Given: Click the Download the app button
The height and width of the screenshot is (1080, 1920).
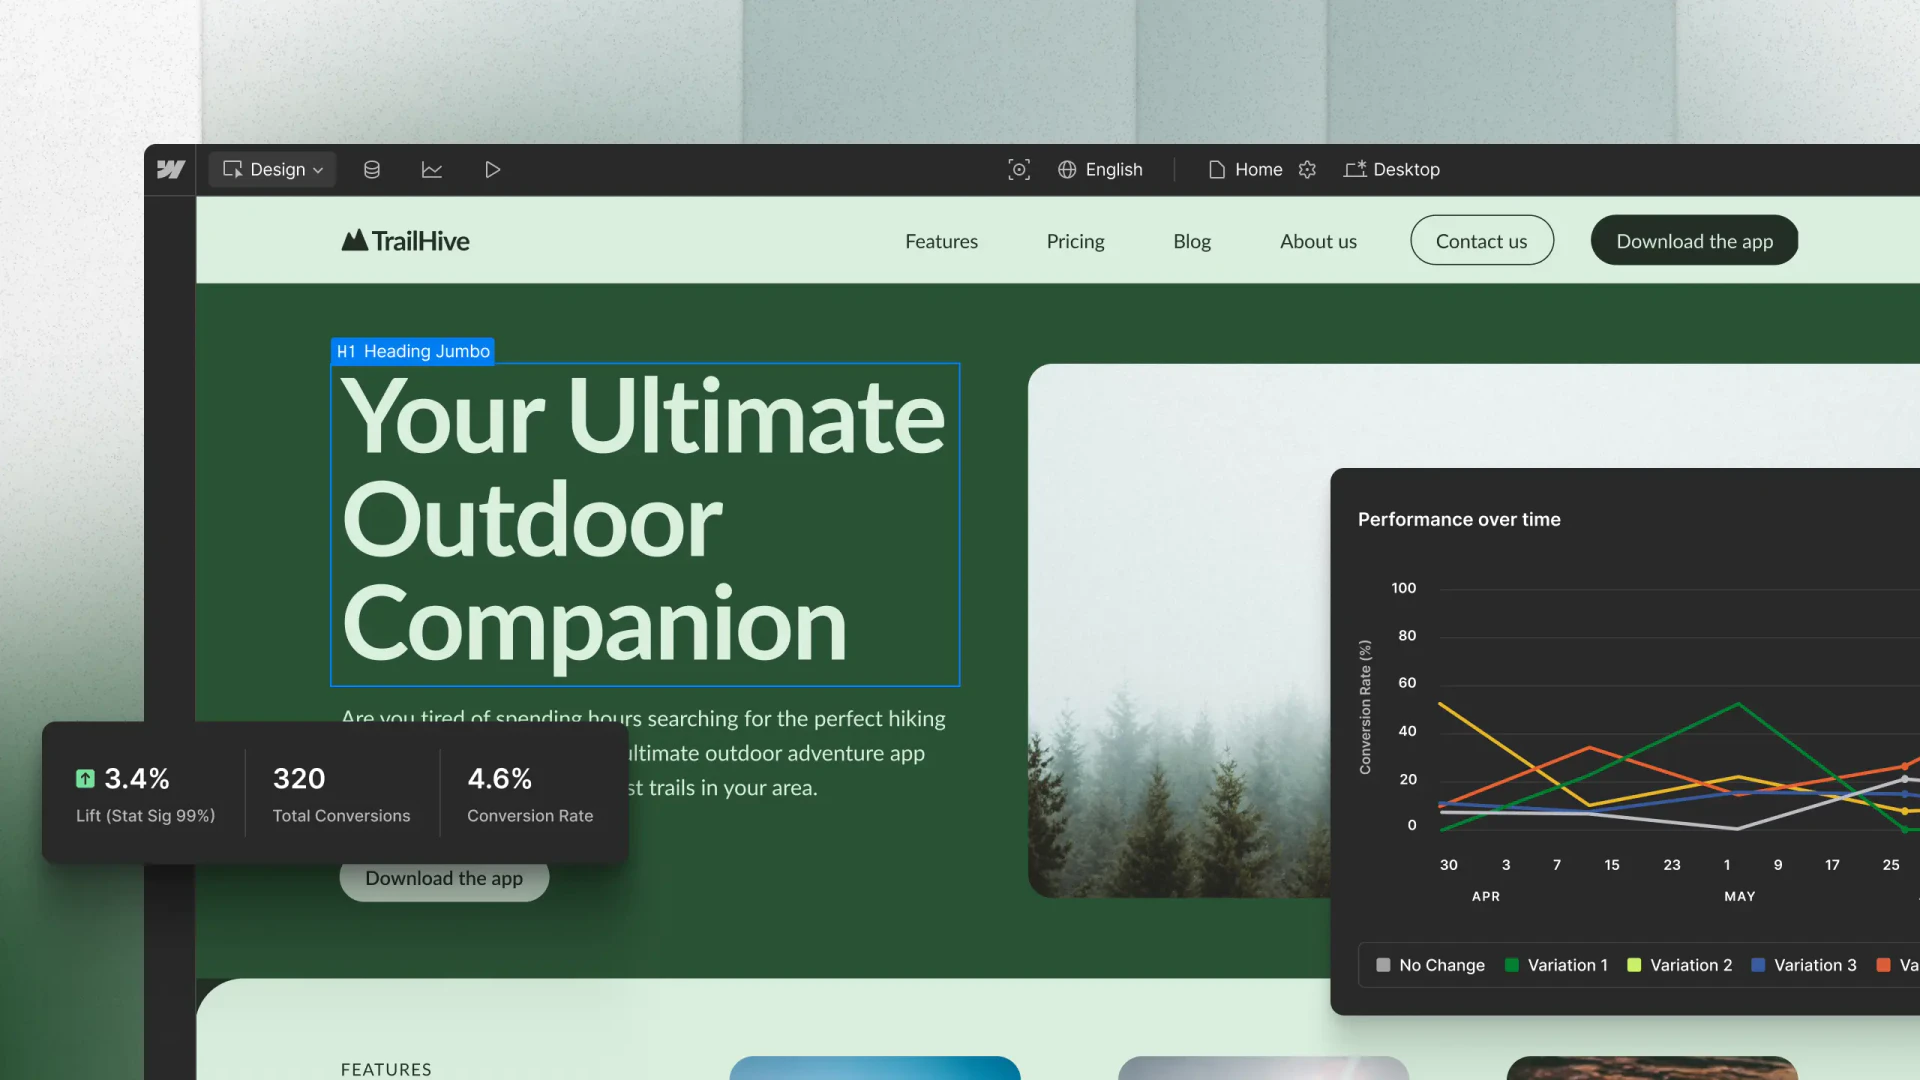Looking at the screenshot, I should pos(1693,240).
